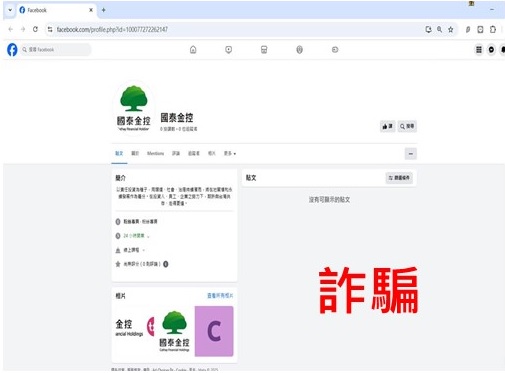Click the star rating row icon
Screen dimensions: 505x373
118,264
